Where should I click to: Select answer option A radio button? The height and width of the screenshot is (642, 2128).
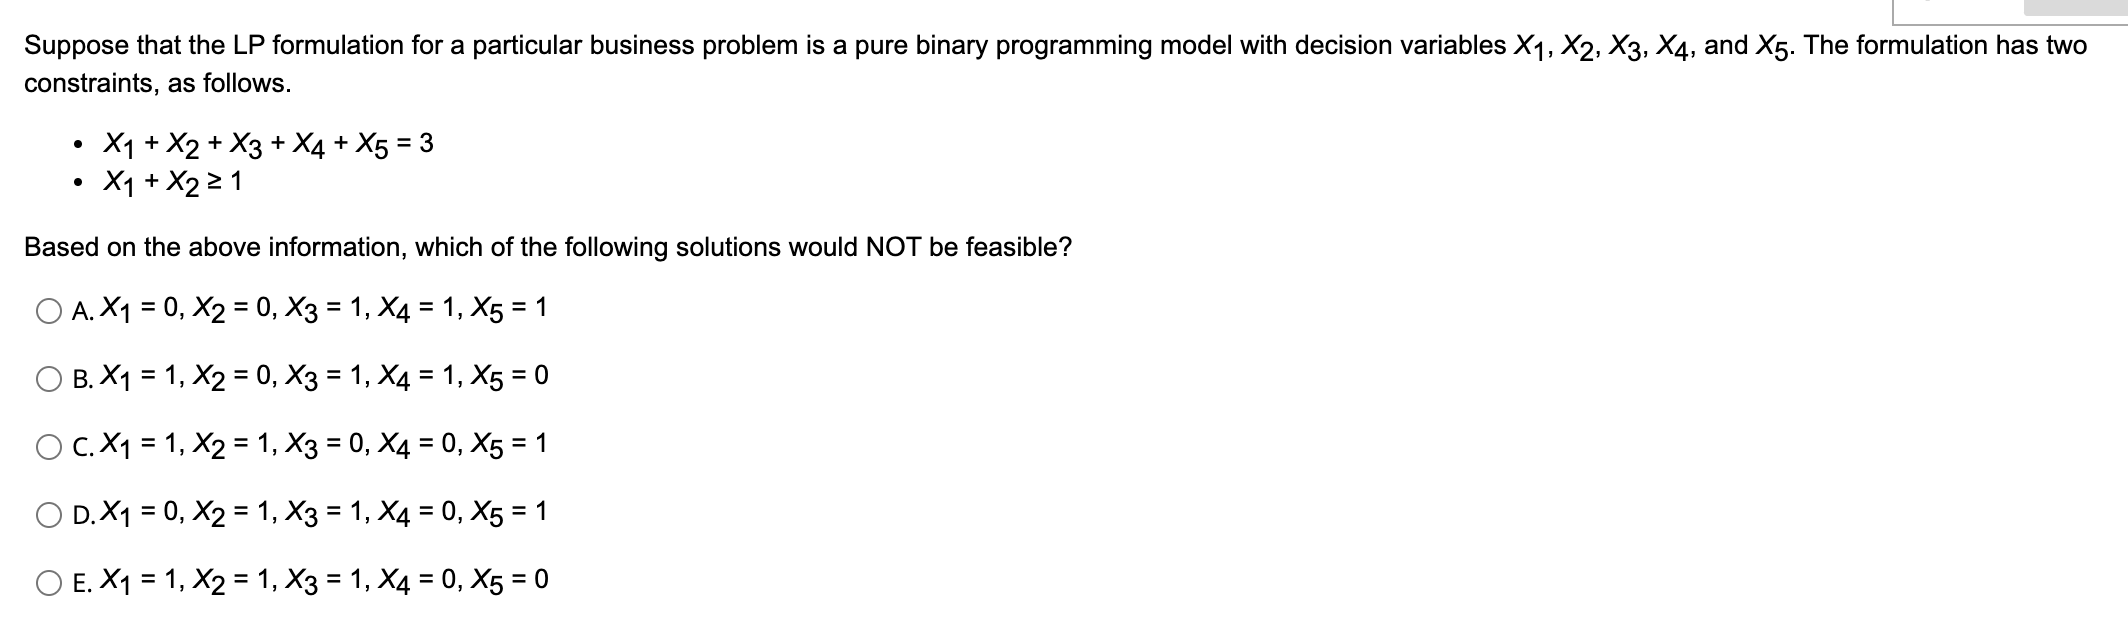[47, 311]
